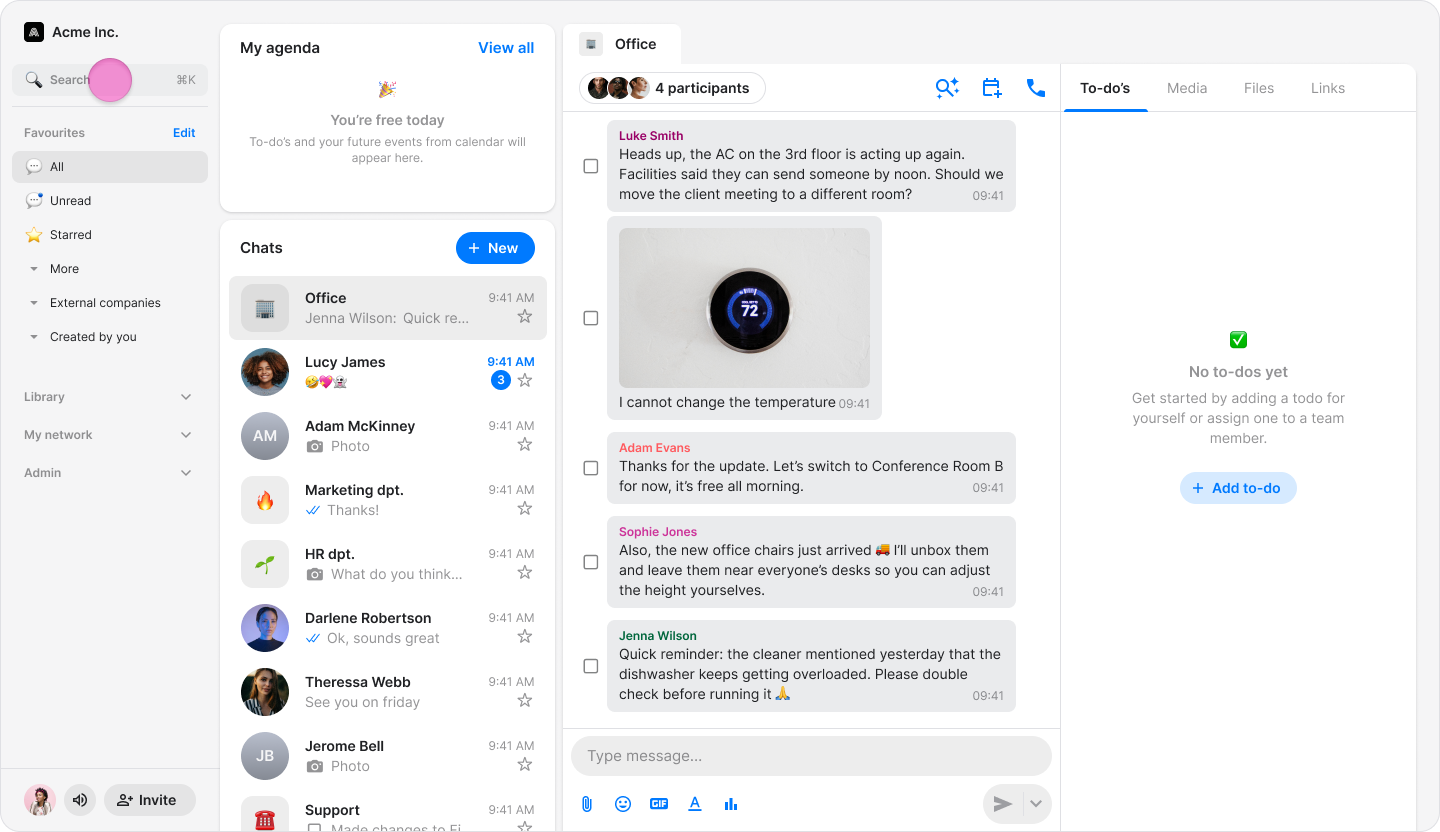Select the All favourites filter
The height and width of the screenshot is (832, 1440).
point(110,167)
